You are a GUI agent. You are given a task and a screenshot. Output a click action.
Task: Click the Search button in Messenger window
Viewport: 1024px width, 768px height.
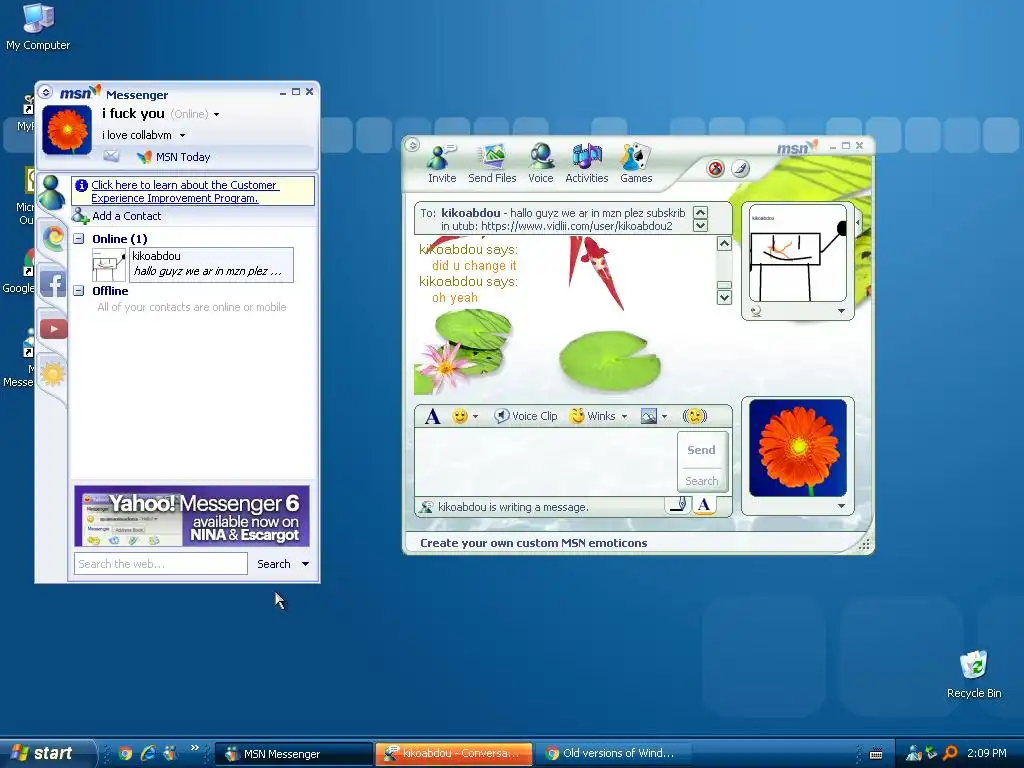pos(274,564)
